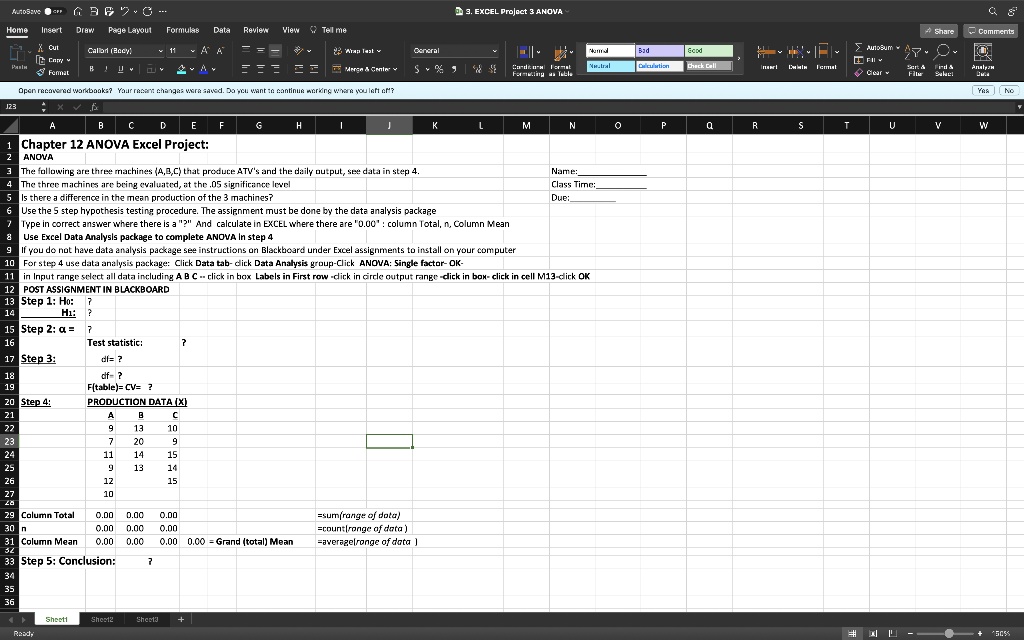Toggle Bottom Align button

pyautogui.click(x=276, y=50)
